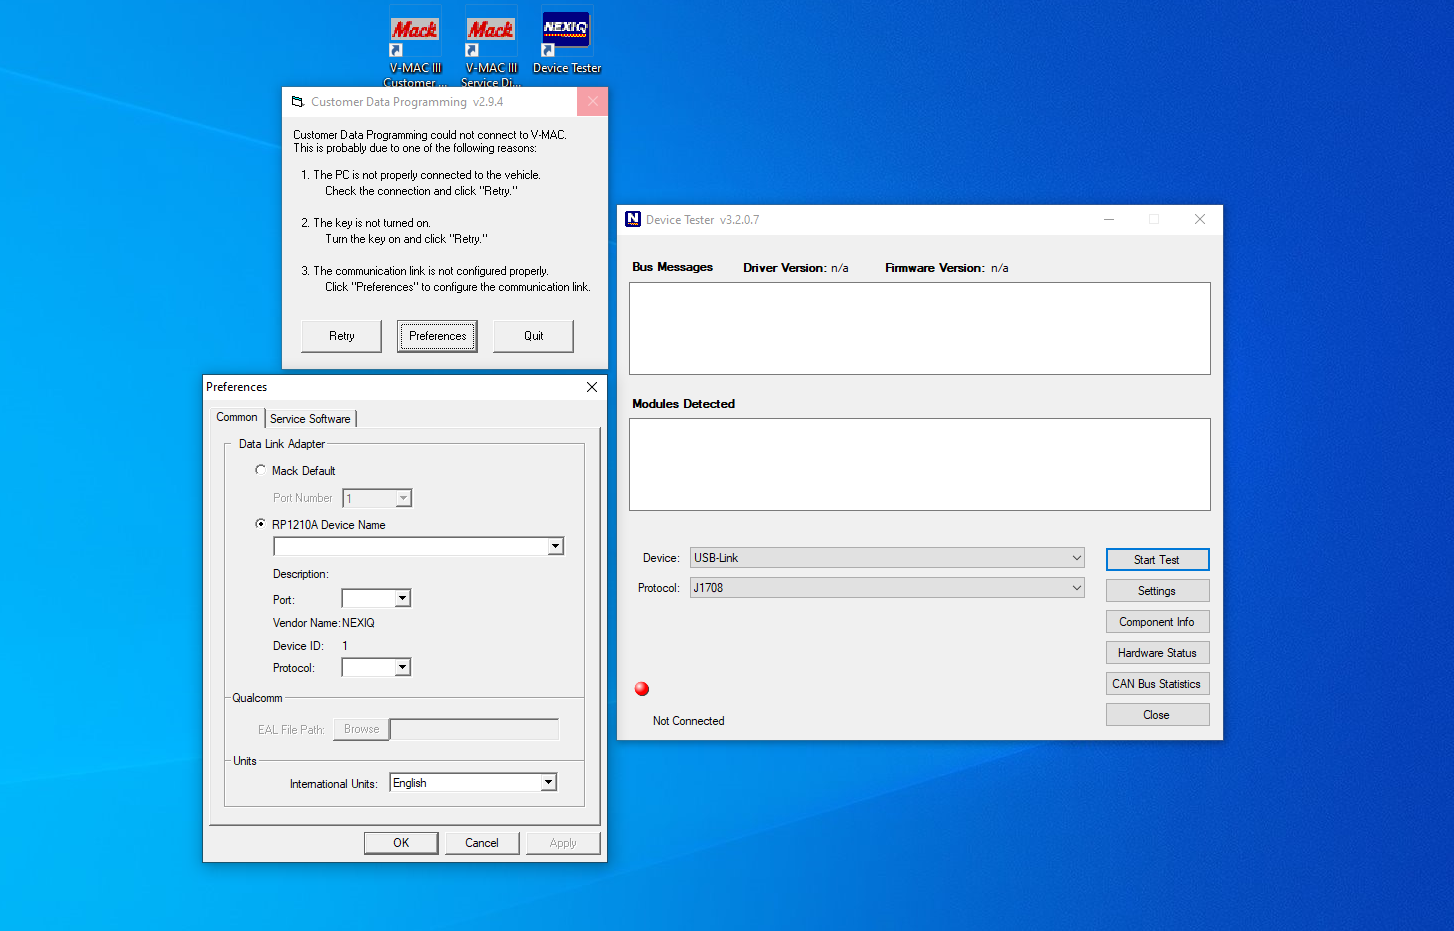Click the NEXIQ logo in Device Tester title bar
Viewport: 1454px width, 931px height.
(632, 219)
